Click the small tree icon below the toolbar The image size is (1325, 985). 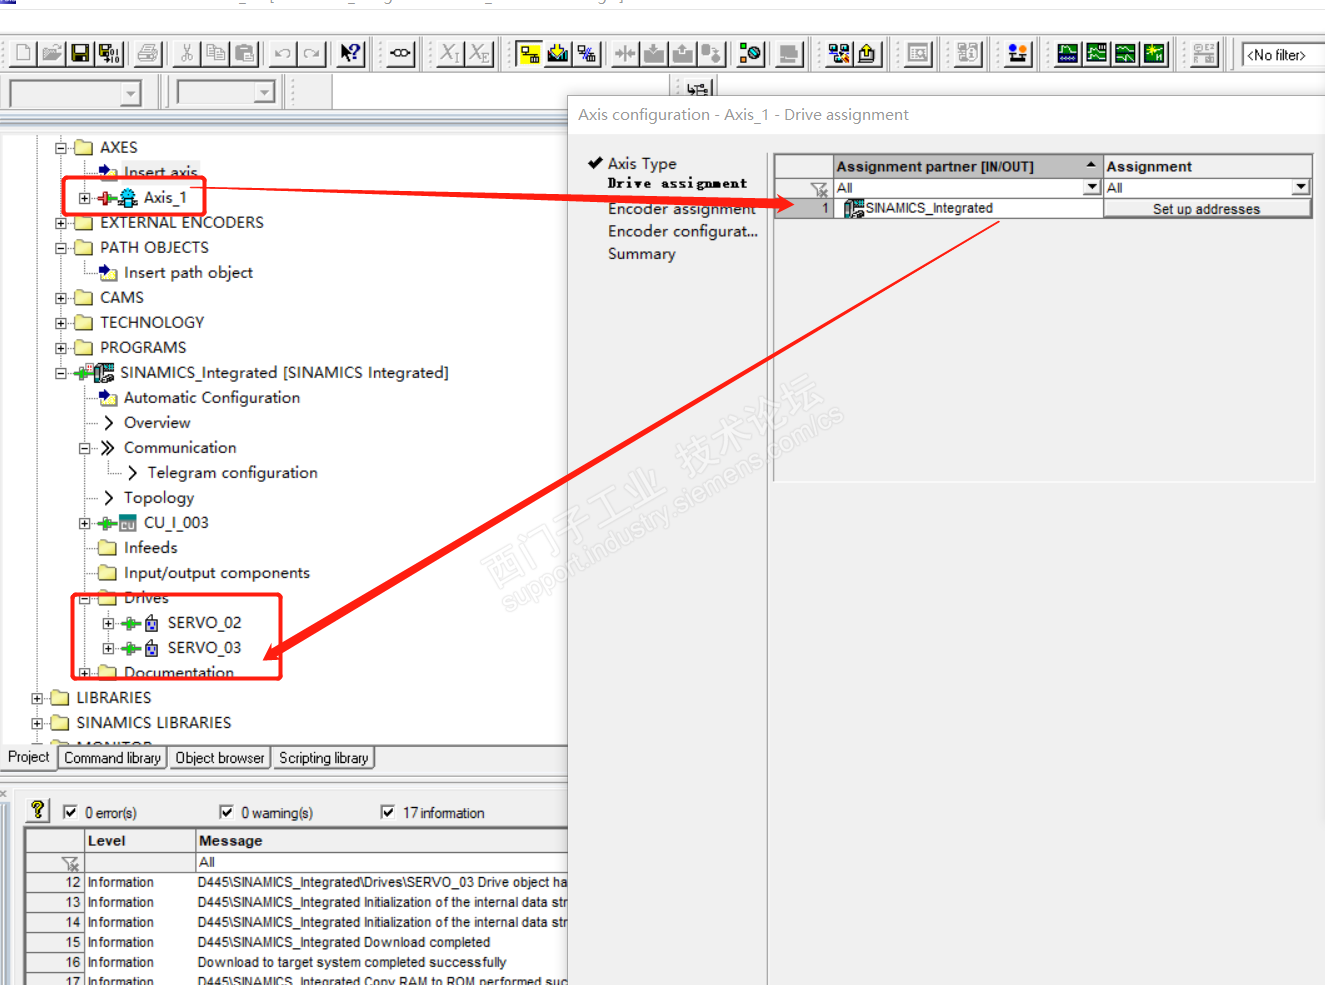(698, 89)
